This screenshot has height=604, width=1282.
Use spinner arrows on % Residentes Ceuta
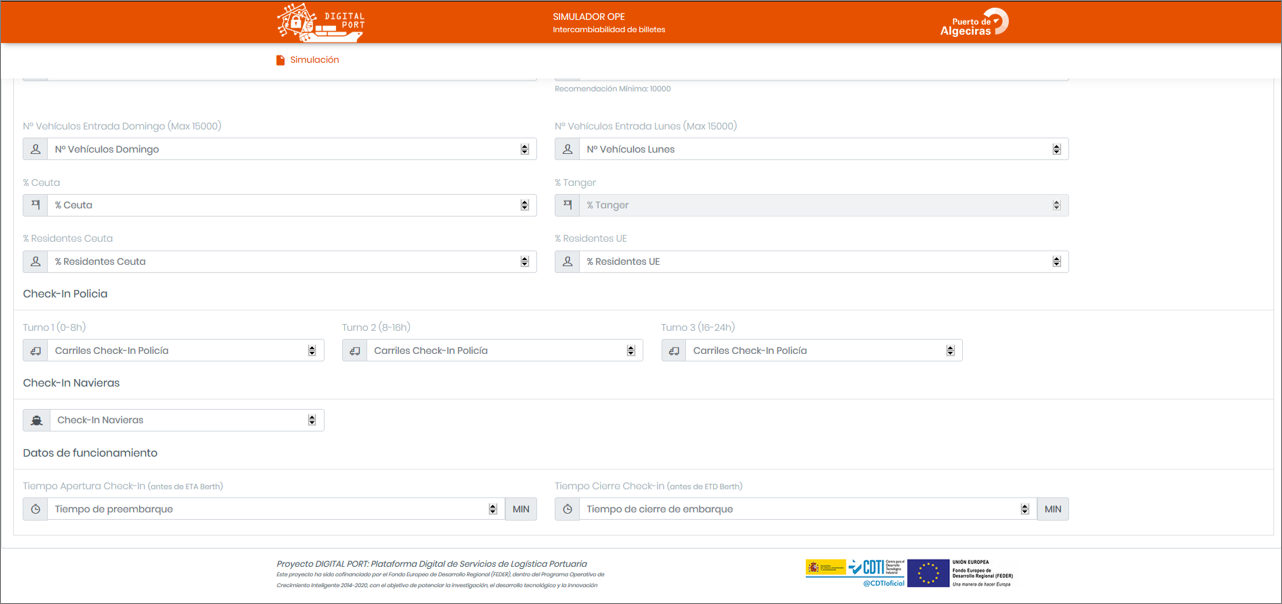(x=524, y=261)
